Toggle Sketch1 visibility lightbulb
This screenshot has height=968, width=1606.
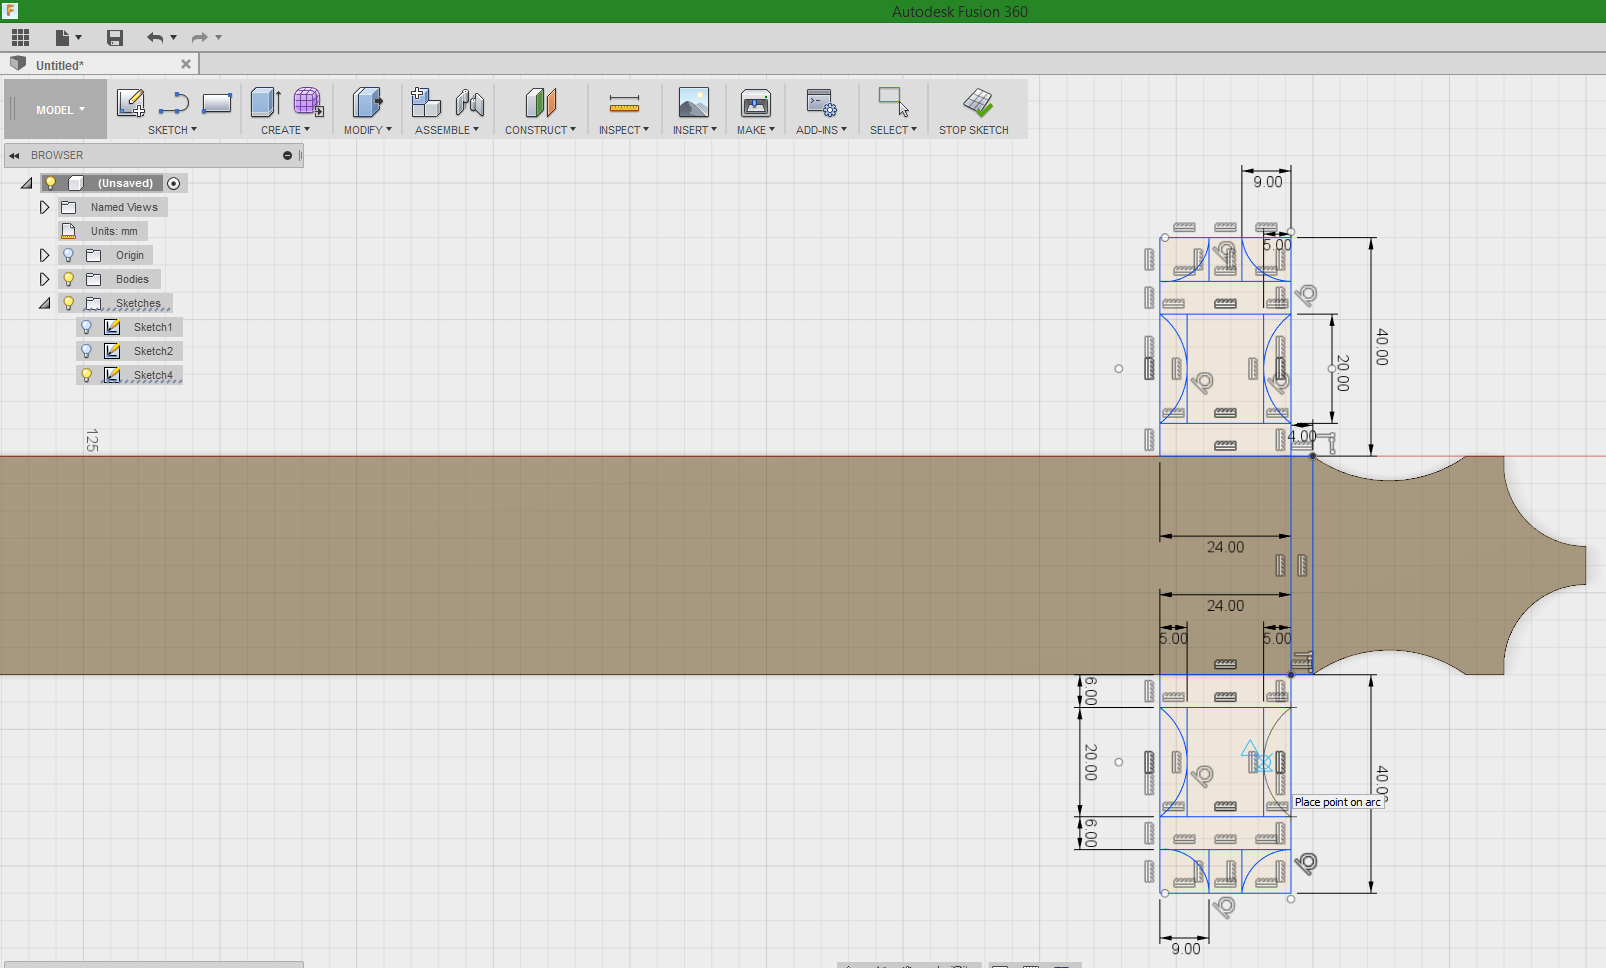tap(86, 327)
